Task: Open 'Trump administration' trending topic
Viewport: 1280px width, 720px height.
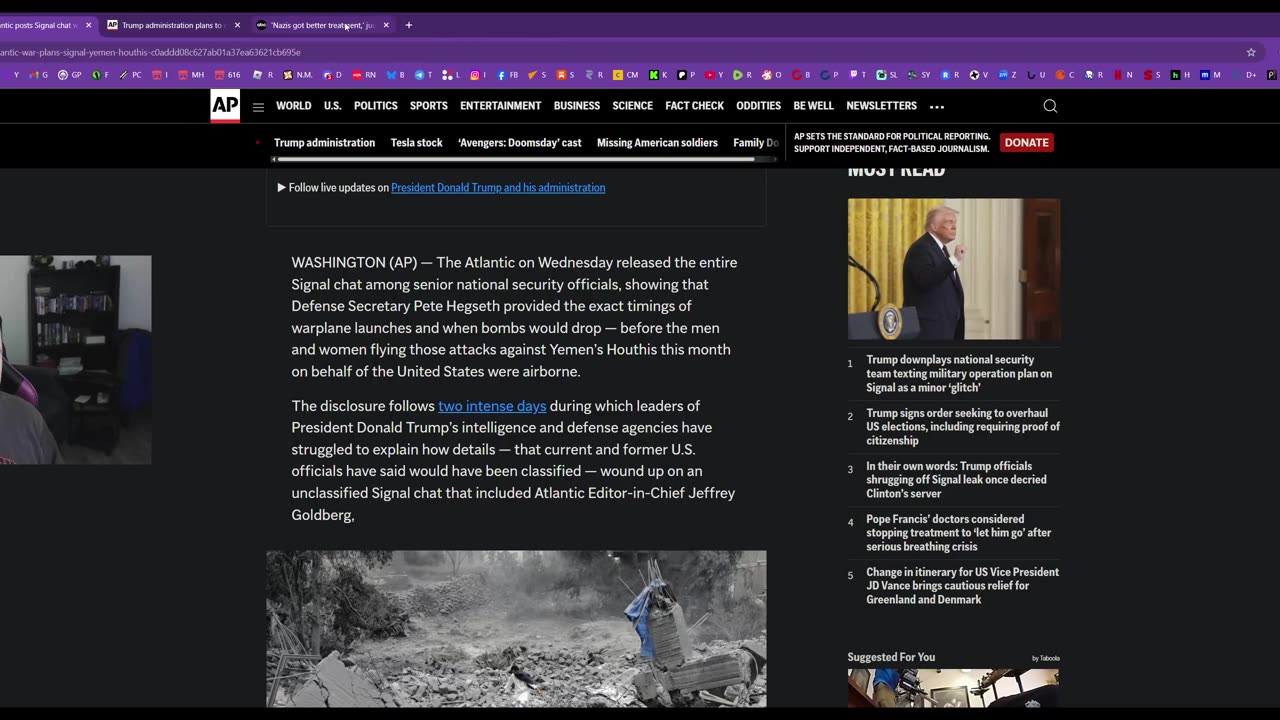Action: 324,143
